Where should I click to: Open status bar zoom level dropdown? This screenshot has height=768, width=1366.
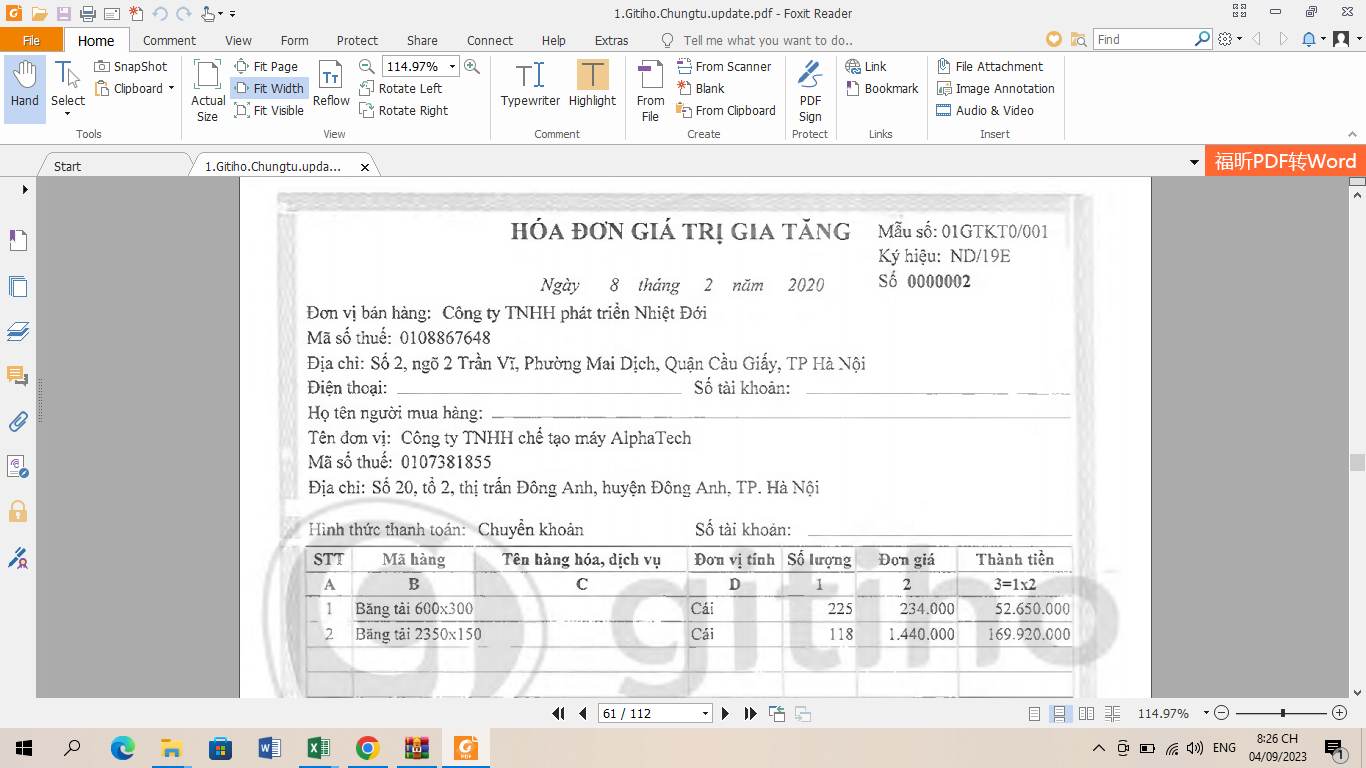pos(1207,713)
